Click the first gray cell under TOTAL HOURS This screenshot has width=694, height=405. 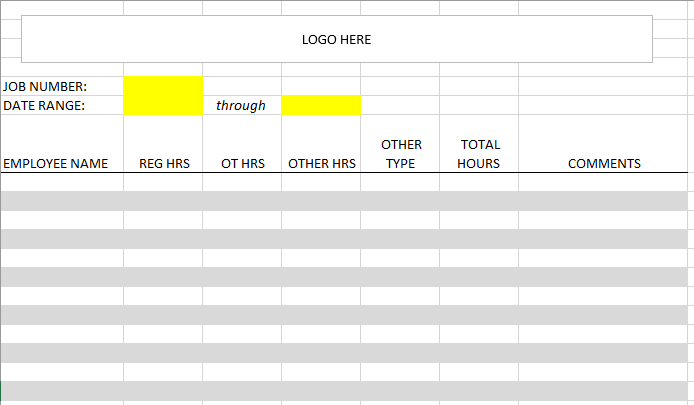pyautogui.click(x=479, y=200)
